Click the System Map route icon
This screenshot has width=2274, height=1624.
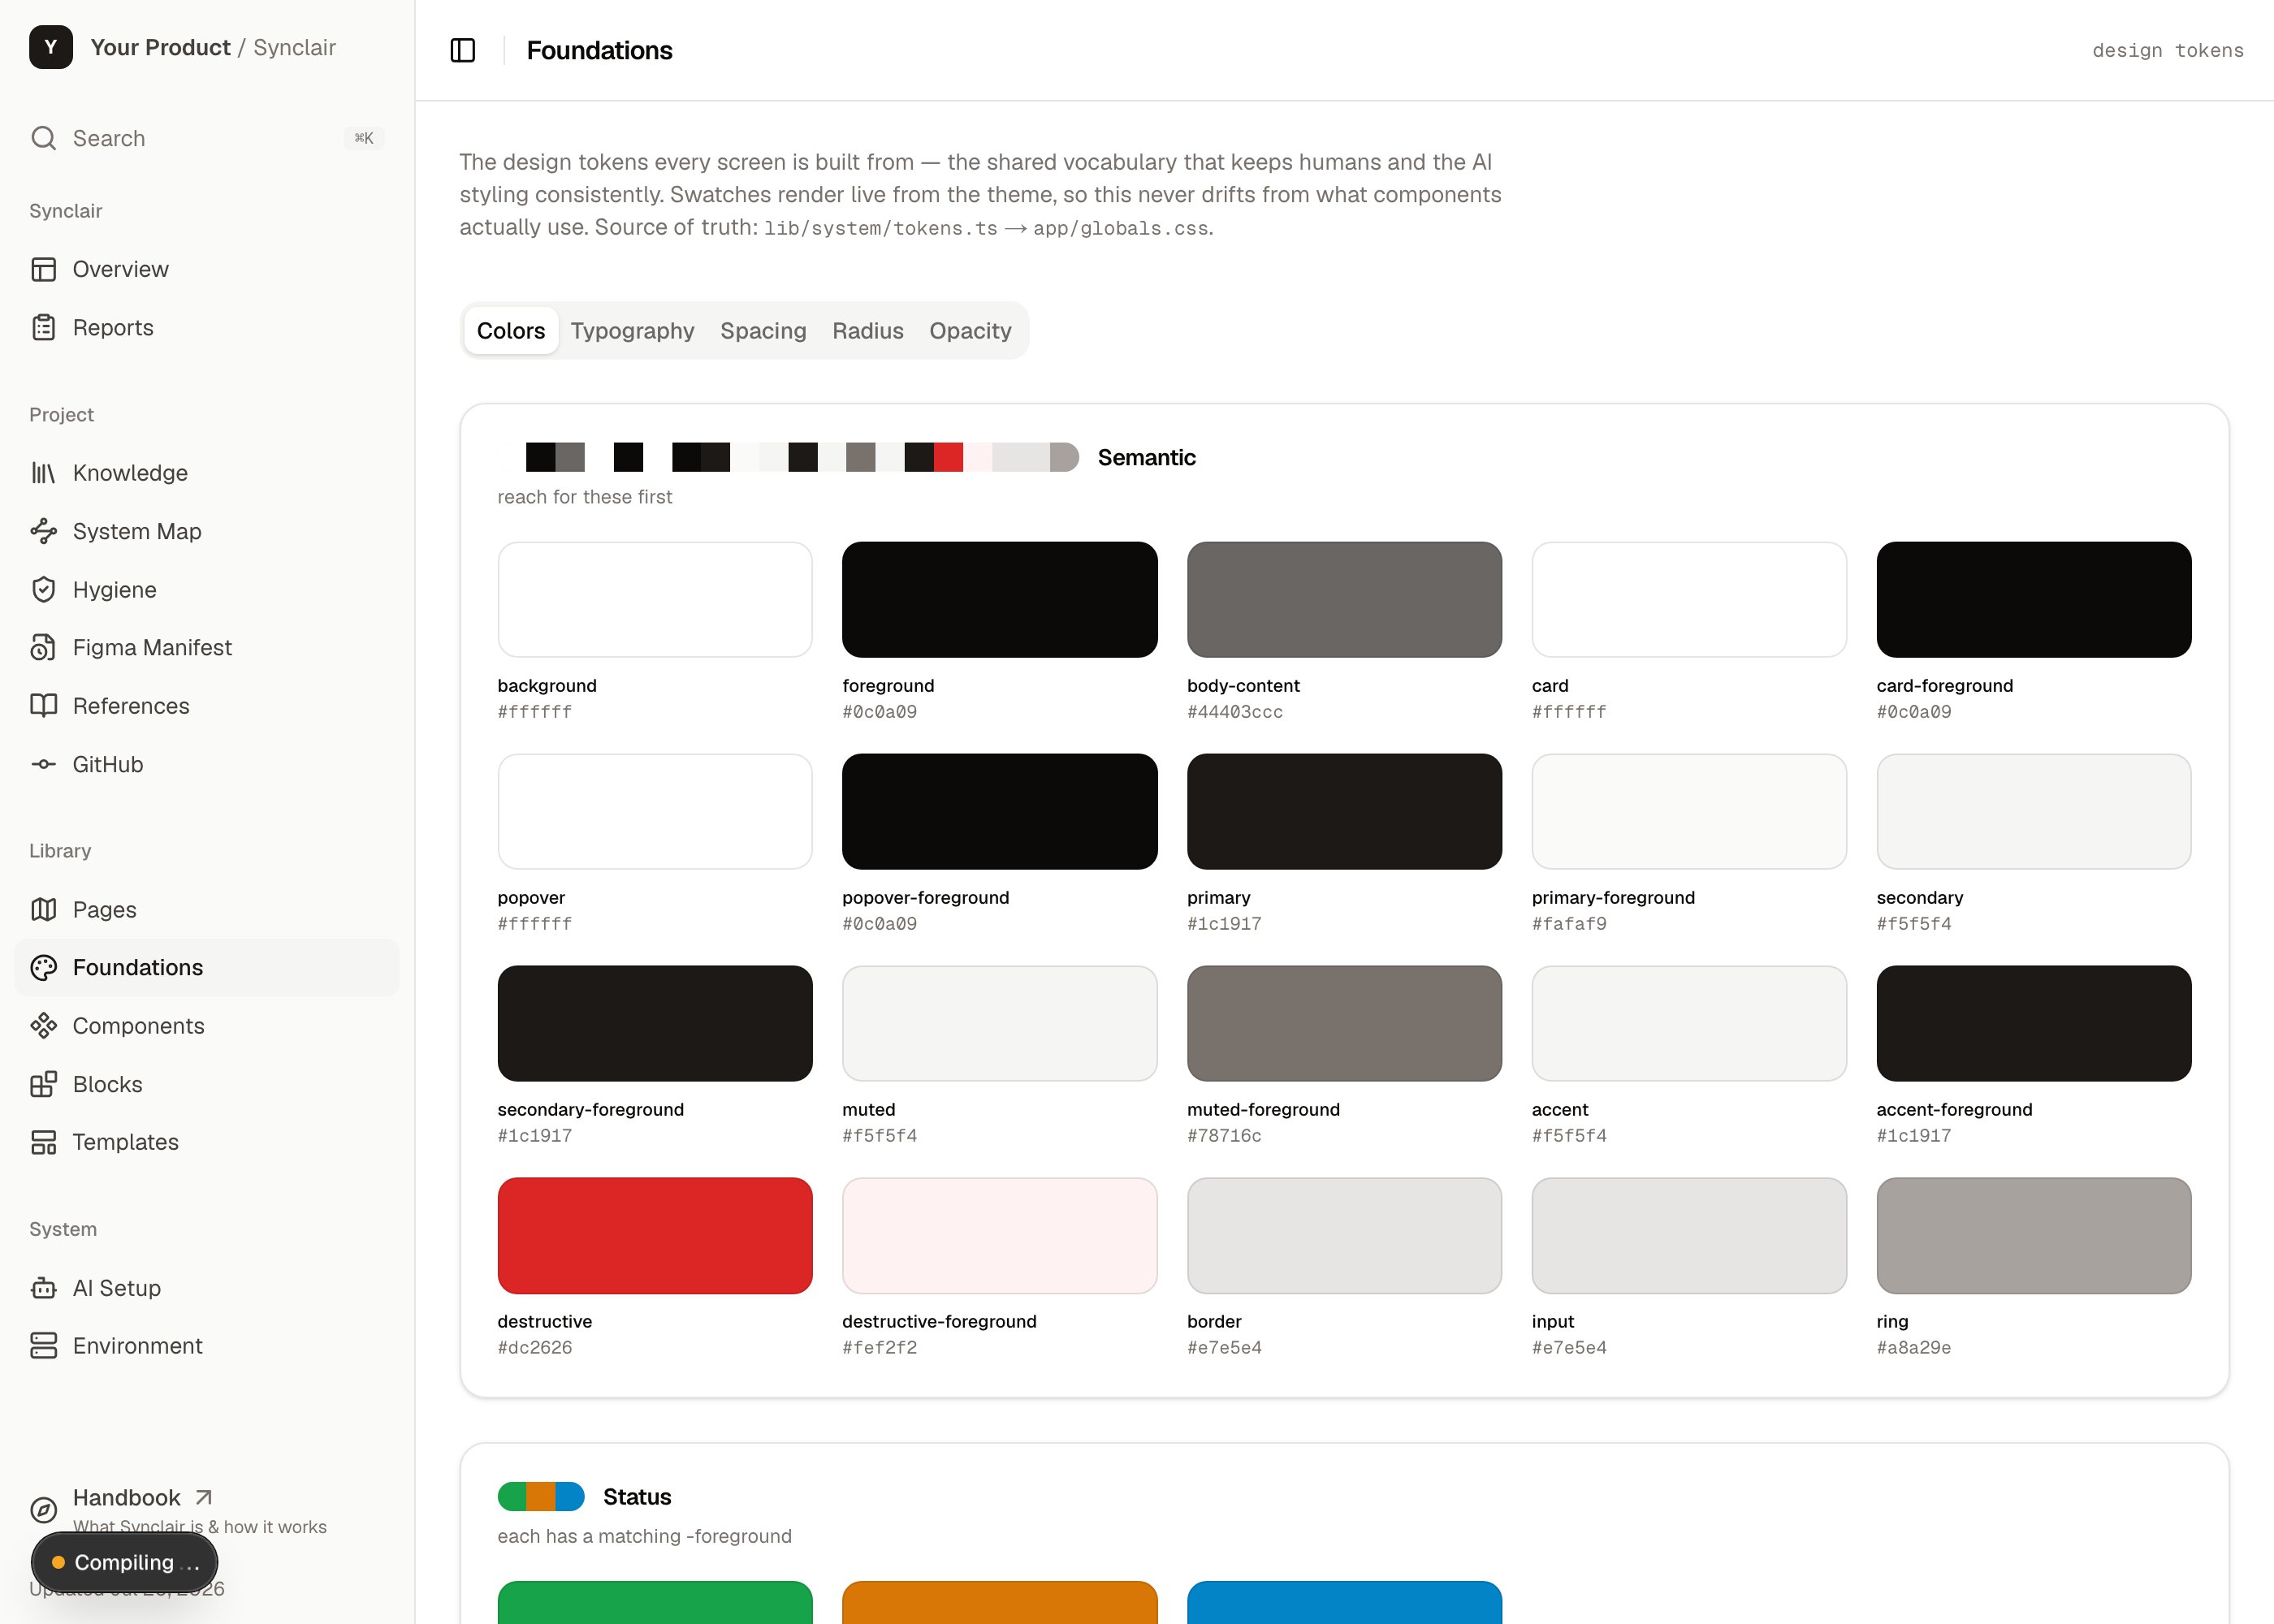coord(44,531)
